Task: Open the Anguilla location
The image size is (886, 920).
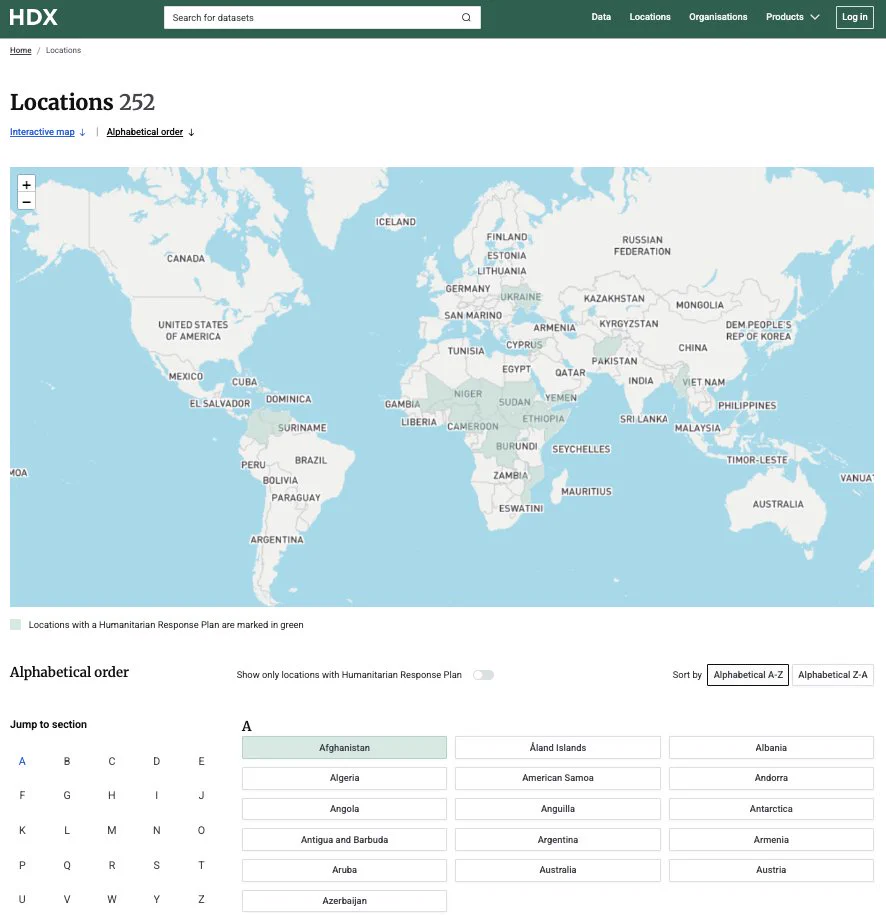Action: [x=557, y=809]
